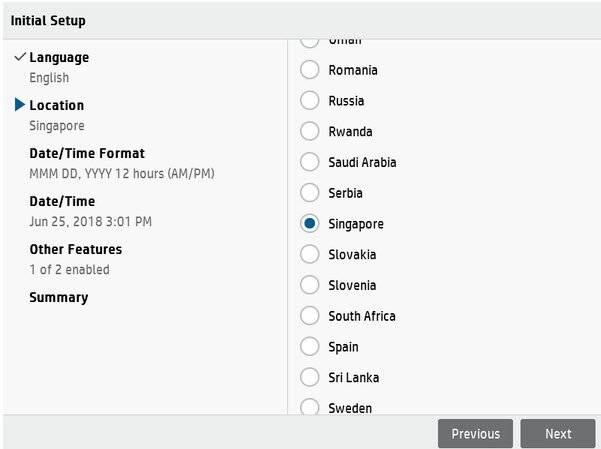Open the Date/Time setup step
The width and height of the screenshot is (601, 449).
click(x=61, y=202)
